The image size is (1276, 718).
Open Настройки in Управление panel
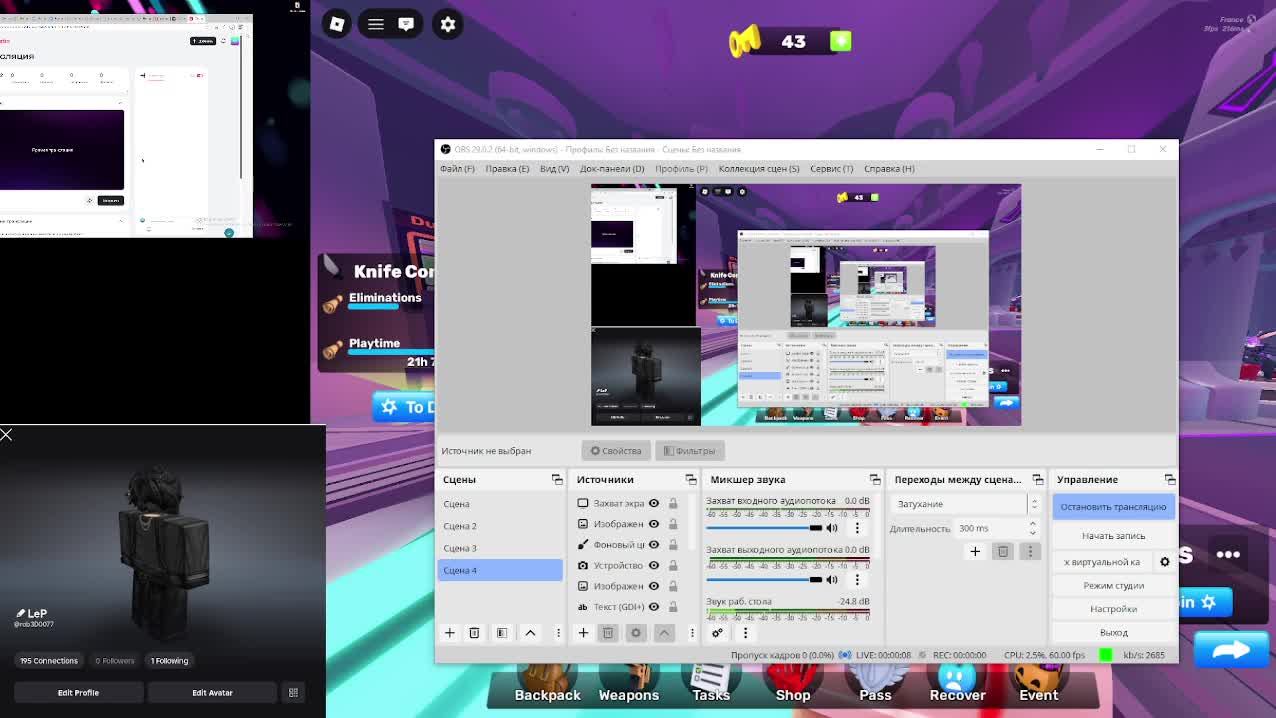click(1113, 609)
